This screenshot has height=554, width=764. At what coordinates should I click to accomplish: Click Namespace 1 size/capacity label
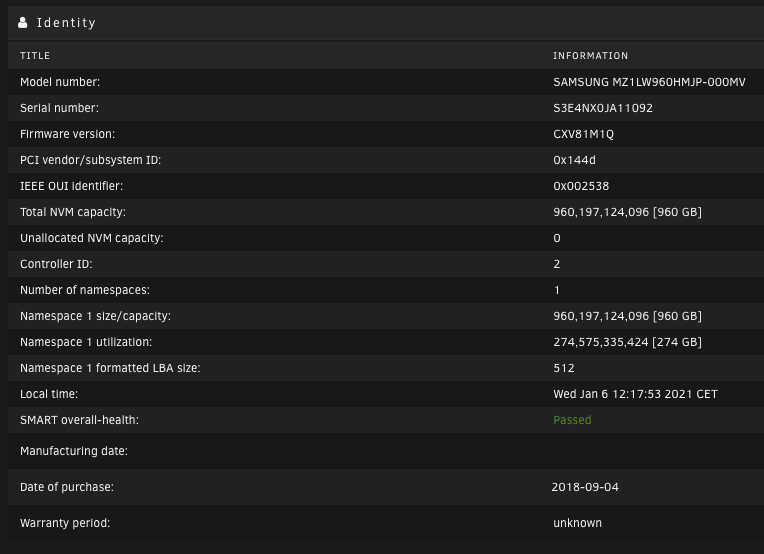(x=96, y=316)
